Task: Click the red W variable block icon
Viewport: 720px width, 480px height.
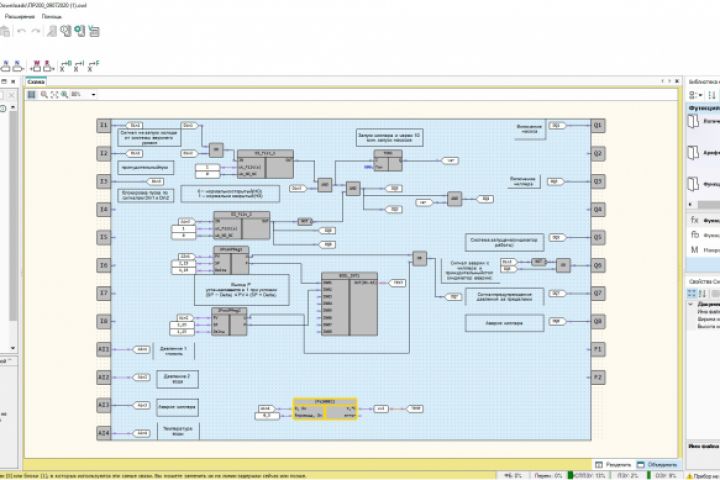Action: [36, 66]
